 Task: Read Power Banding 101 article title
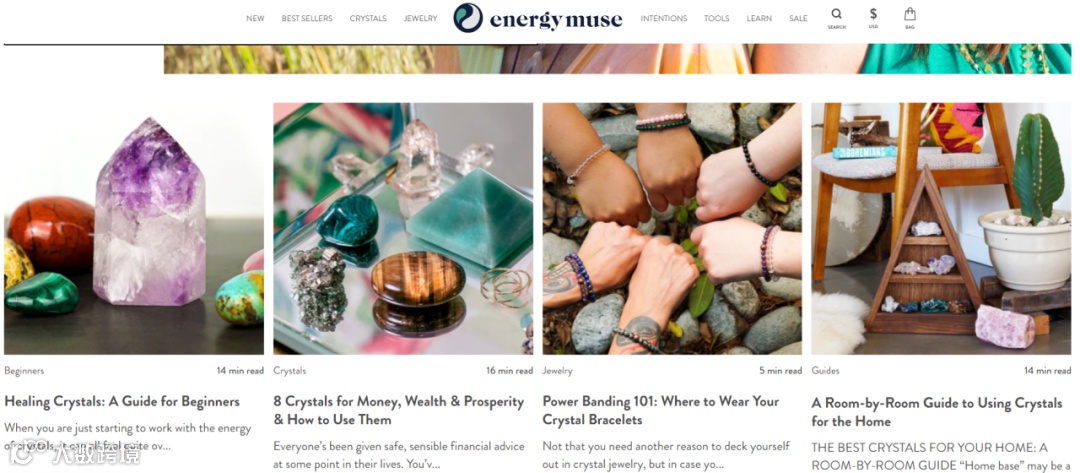pos(661,410)
